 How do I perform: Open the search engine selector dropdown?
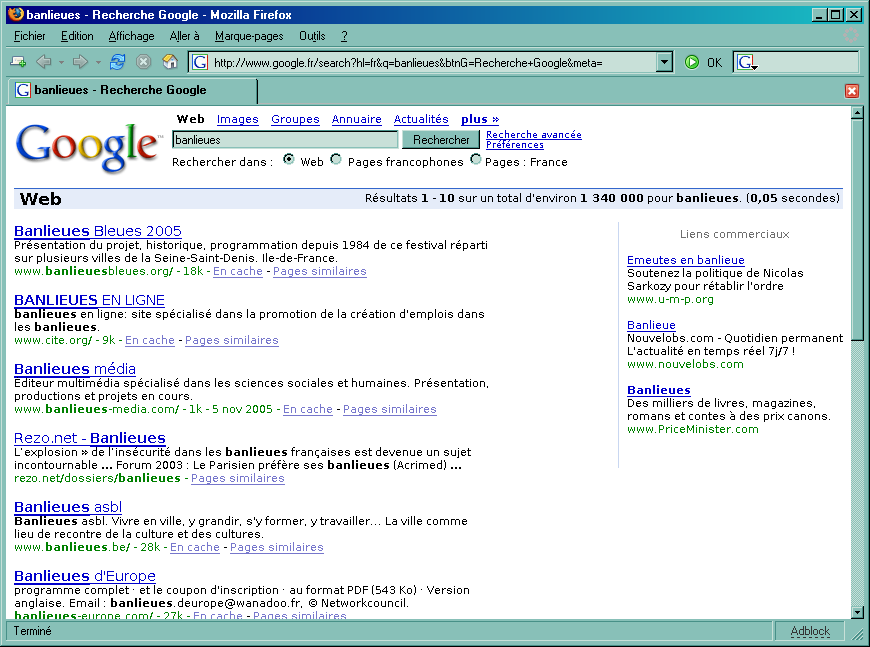tap(747, 63)
